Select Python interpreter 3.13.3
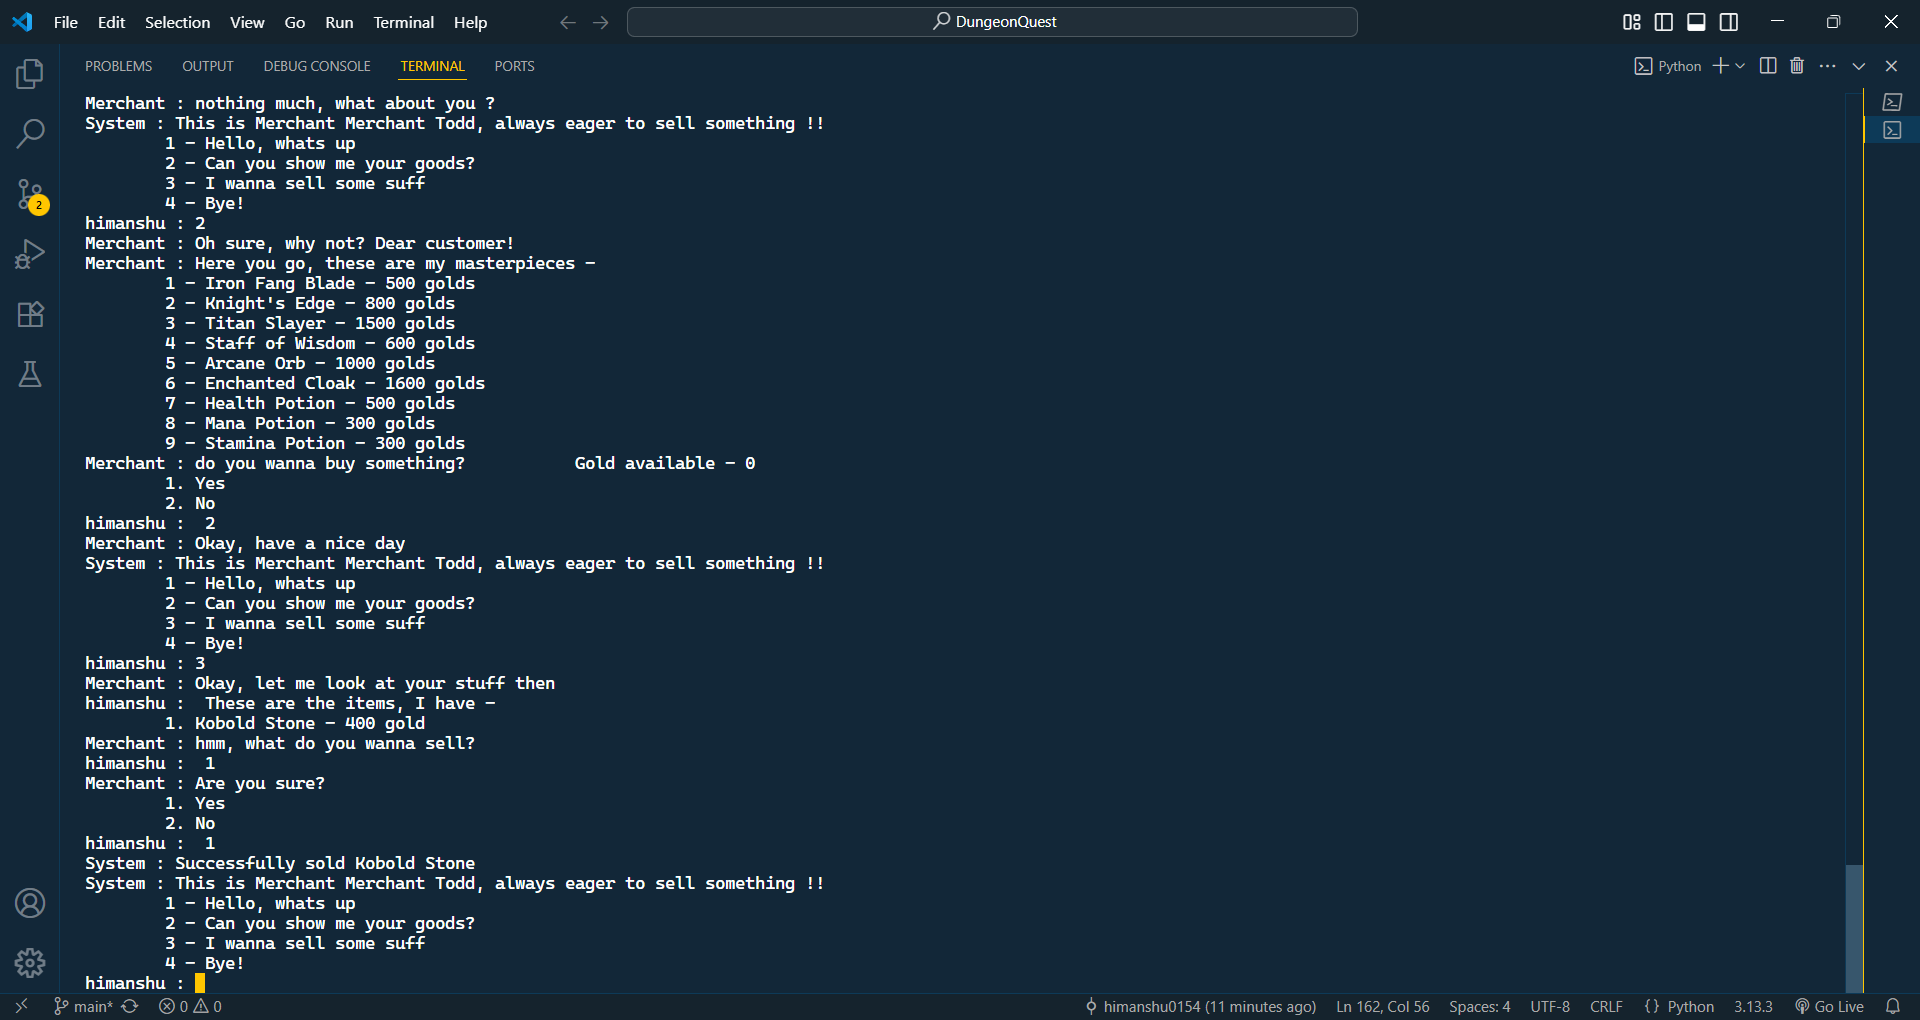Image resolution: width=1920 pixels, height=1020 pixels. pos(1753,1006)
